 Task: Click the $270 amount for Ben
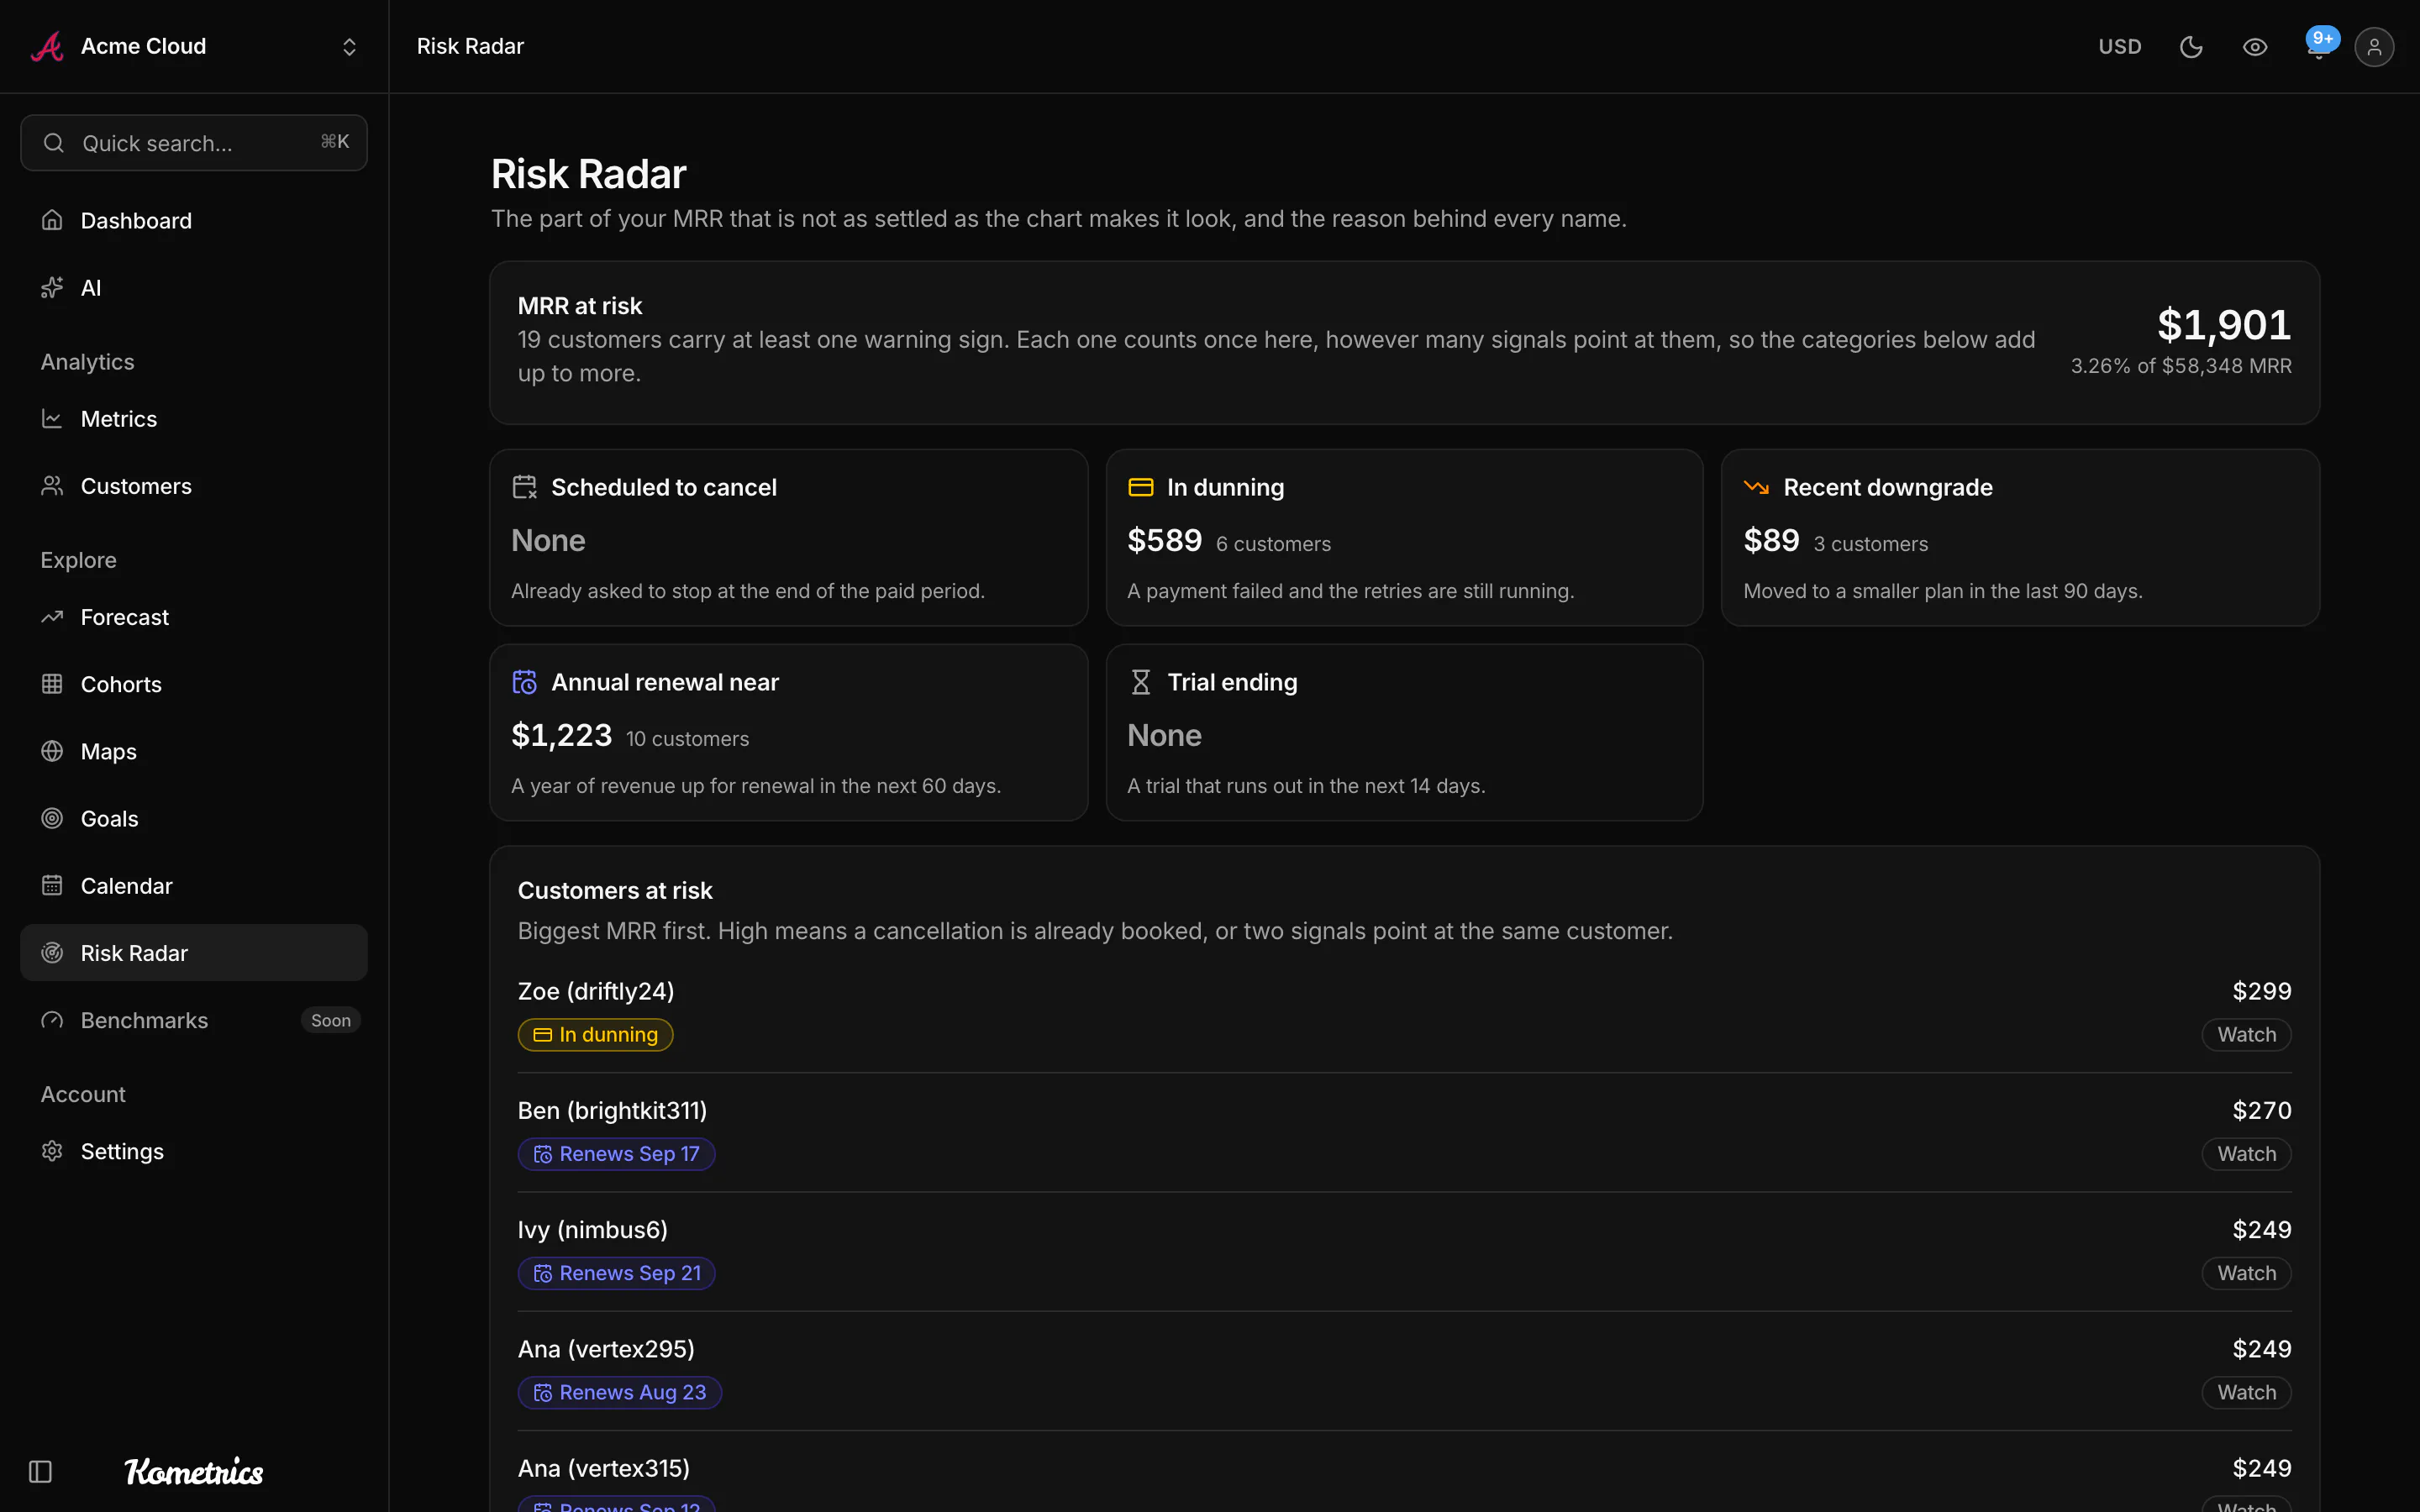(2261, 1110)
